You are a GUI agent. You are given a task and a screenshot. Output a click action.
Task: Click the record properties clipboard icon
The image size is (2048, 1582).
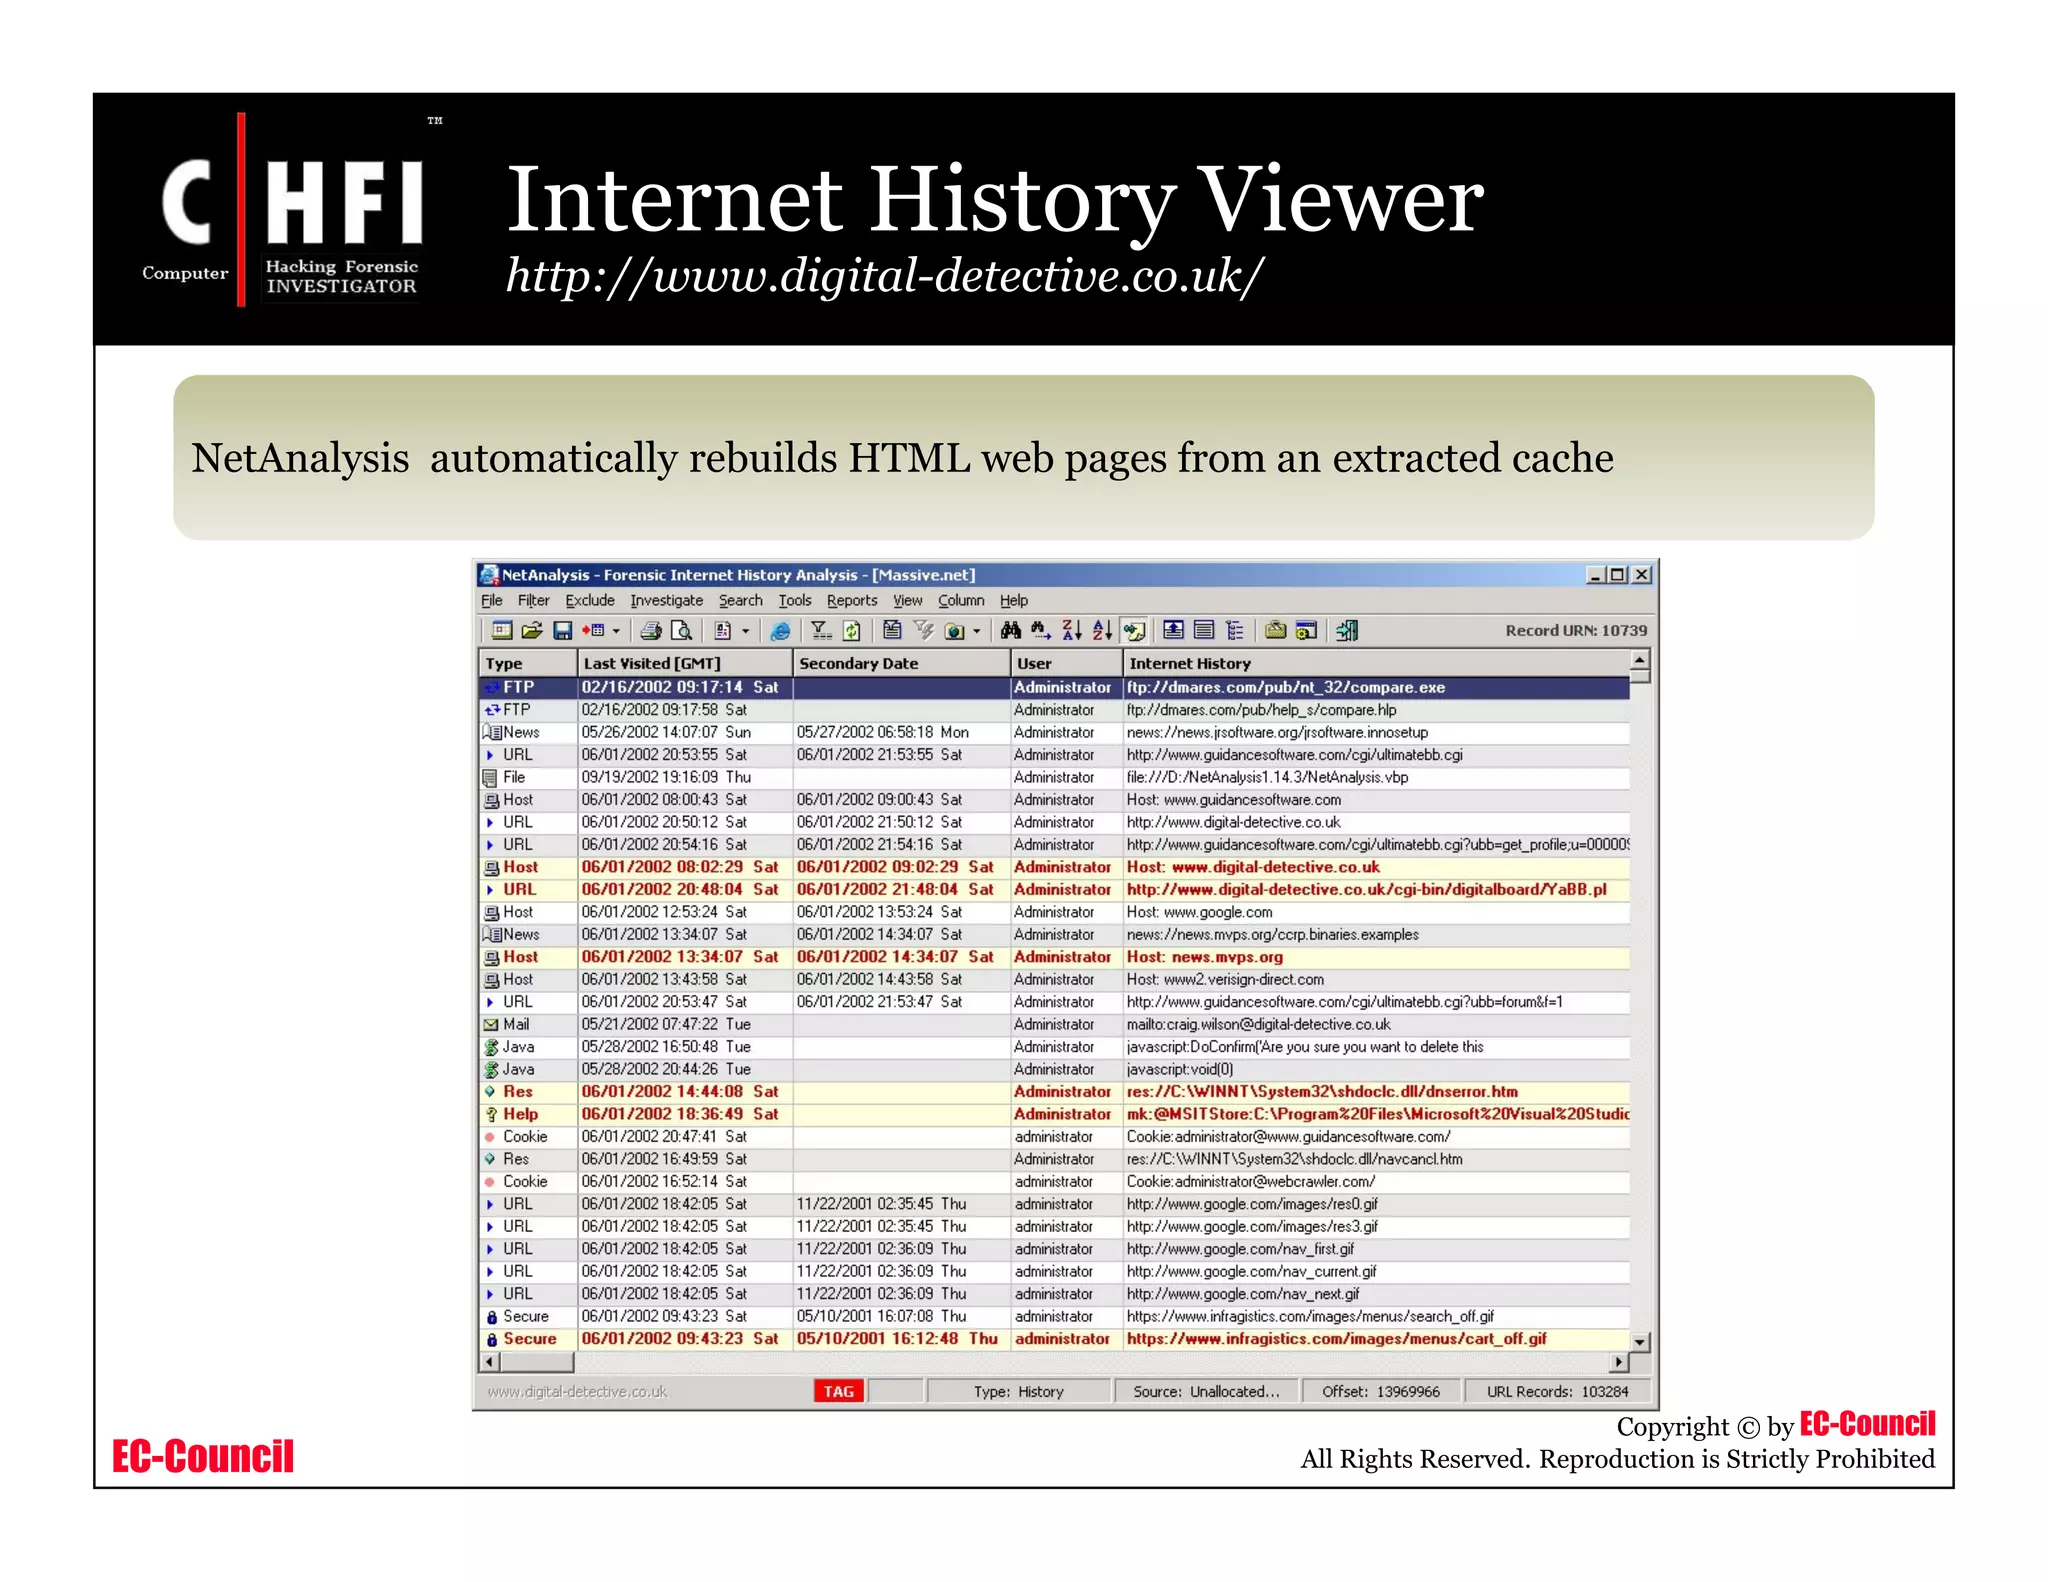pos(892,630)
